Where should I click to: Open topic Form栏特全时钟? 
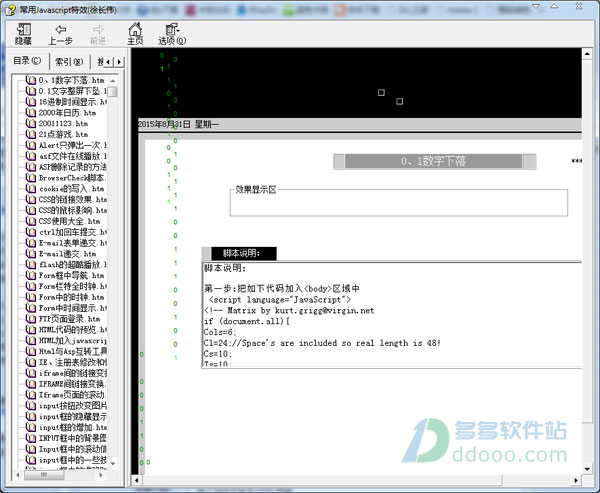tap(73, 286)
